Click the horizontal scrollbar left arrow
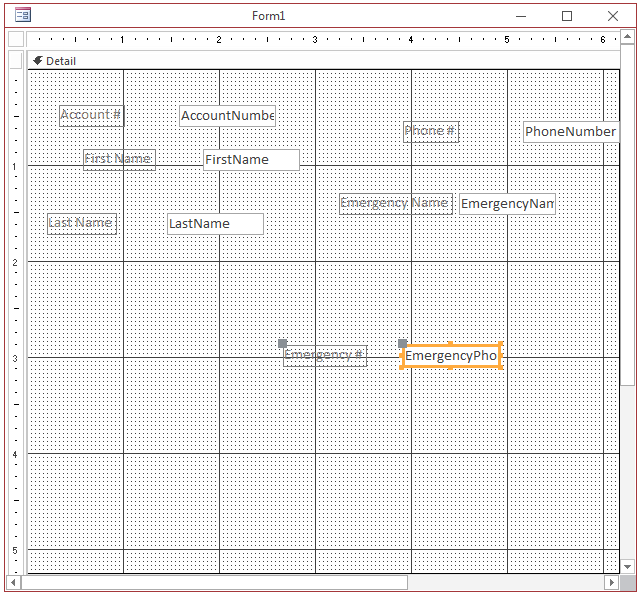The height and width of the screenshot is (596, 641). (x=13, y=583)
